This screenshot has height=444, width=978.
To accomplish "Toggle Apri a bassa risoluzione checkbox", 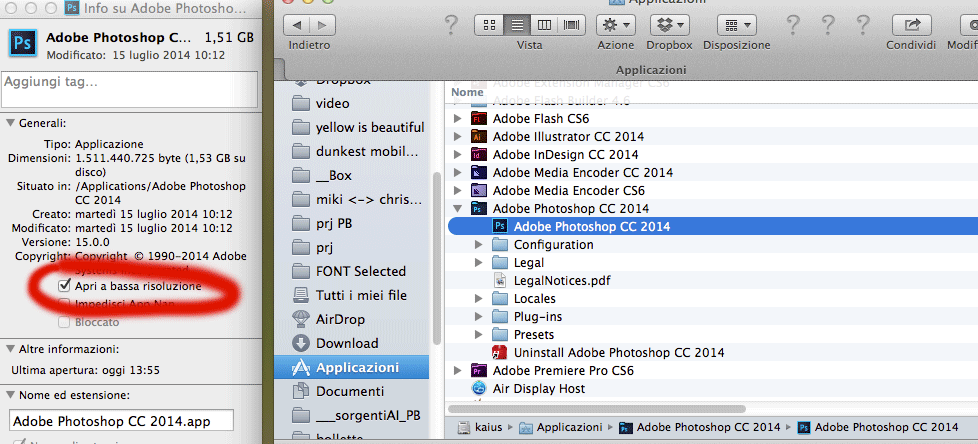I will pyautogui.click(x=64, y=286).
